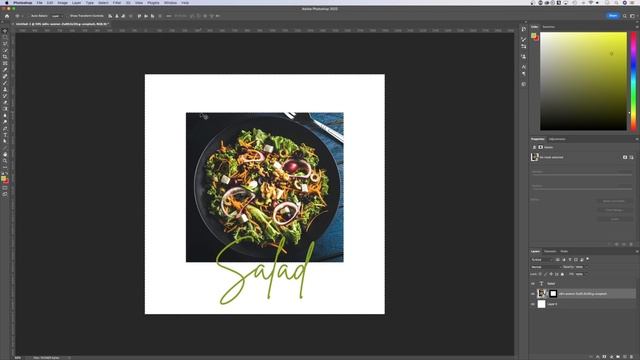640x360 pixels.
Task: Open the Auto-Select Layer dropdown
Action: pos(57,16)
